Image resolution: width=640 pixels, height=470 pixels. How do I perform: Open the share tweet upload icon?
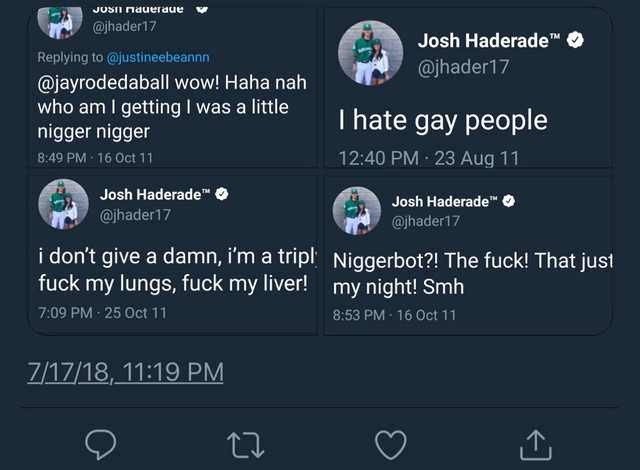pos(536,445)
